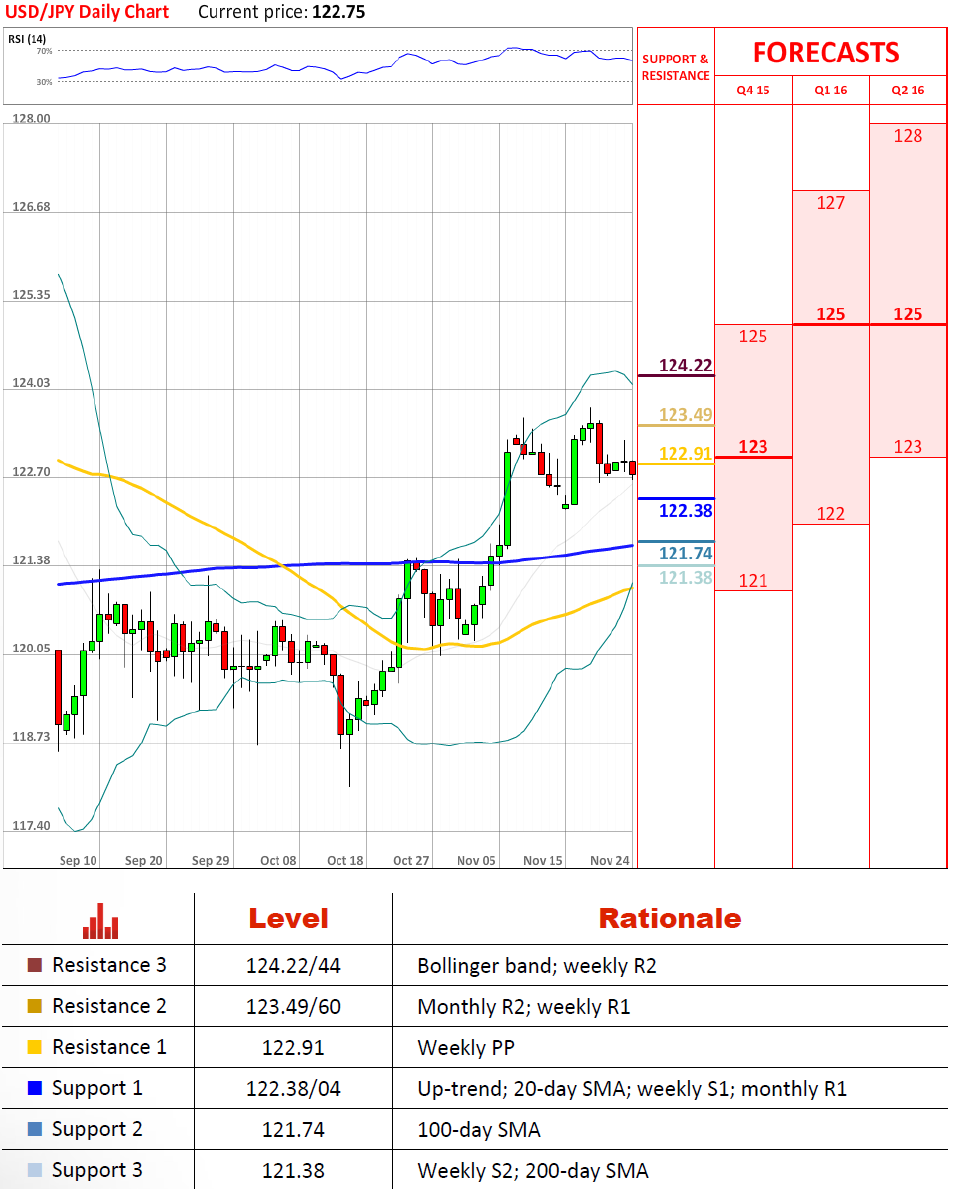The height and width of the screenshot is (1189, 954).
Task: Select the 'Resistance 1' row label
Action: (x=109, y=1047)
